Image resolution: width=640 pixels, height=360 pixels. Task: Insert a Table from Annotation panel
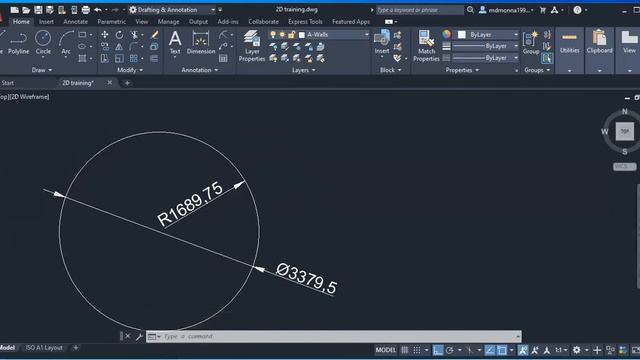[x=223, y=58]
